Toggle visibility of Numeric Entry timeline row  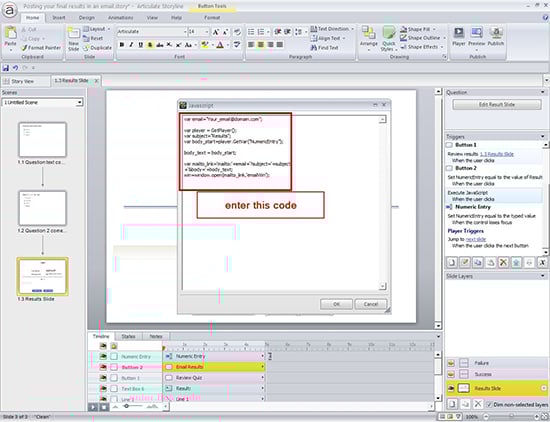[x=103, y=356]
